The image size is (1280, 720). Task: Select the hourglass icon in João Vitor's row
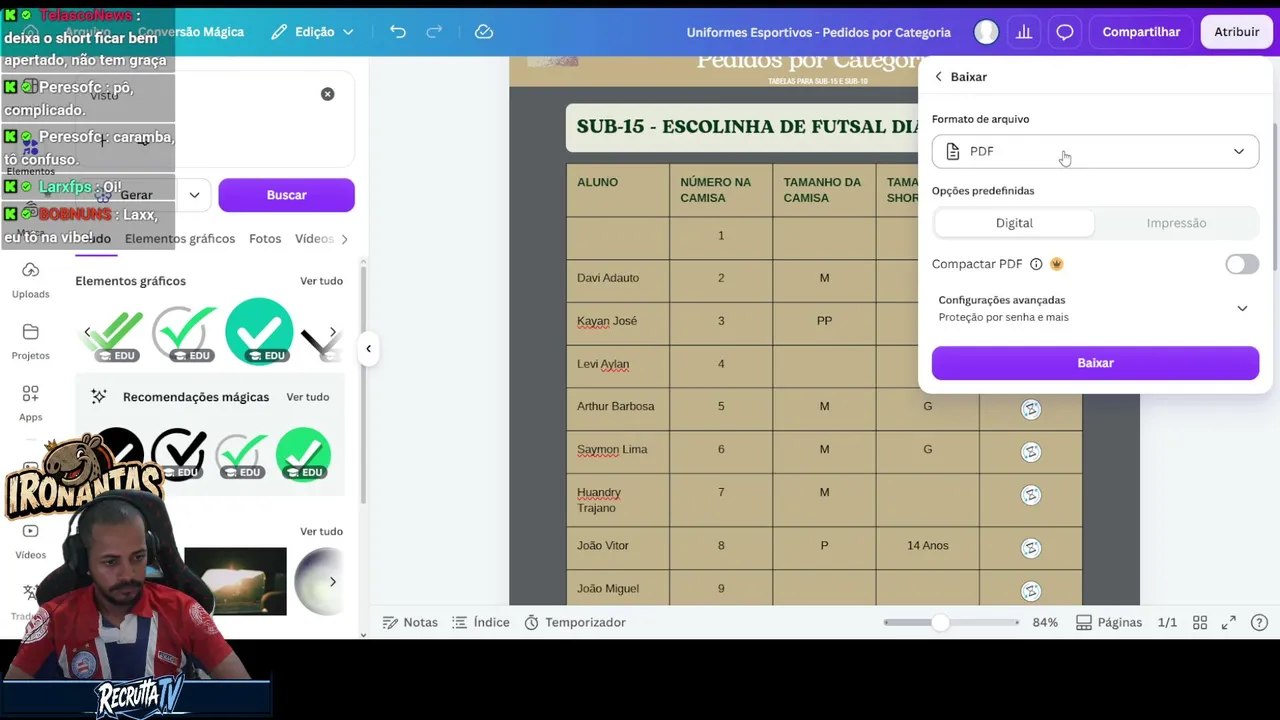[1031, 548]
